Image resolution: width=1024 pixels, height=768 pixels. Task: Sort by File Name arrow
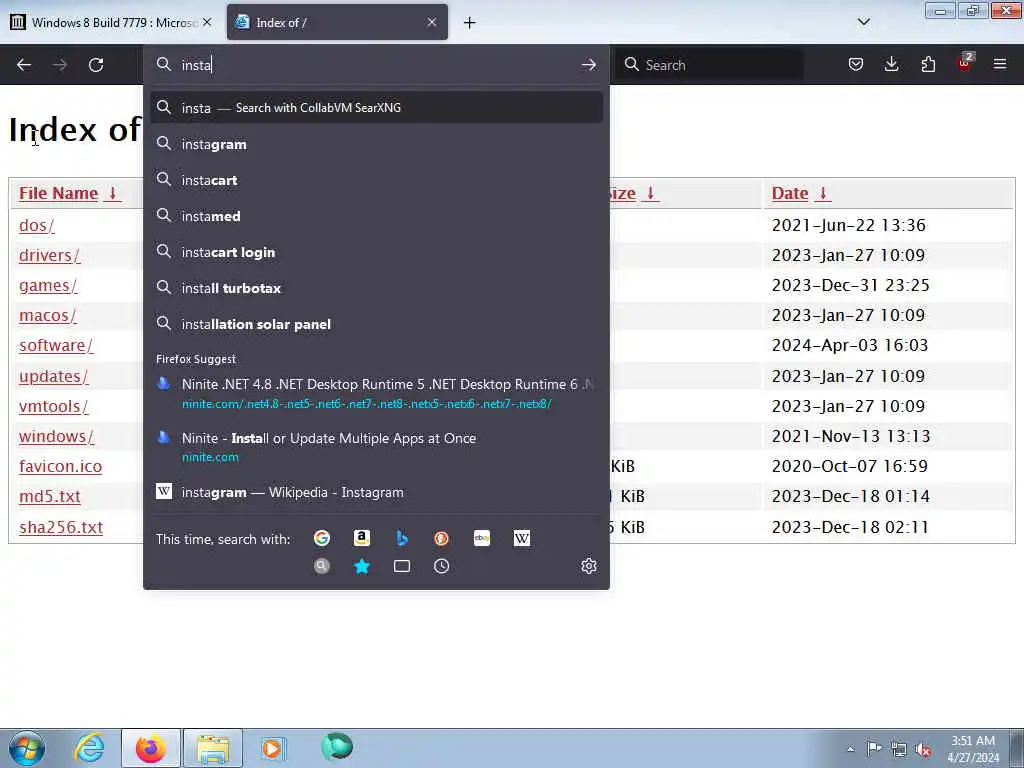coord(112,193)
